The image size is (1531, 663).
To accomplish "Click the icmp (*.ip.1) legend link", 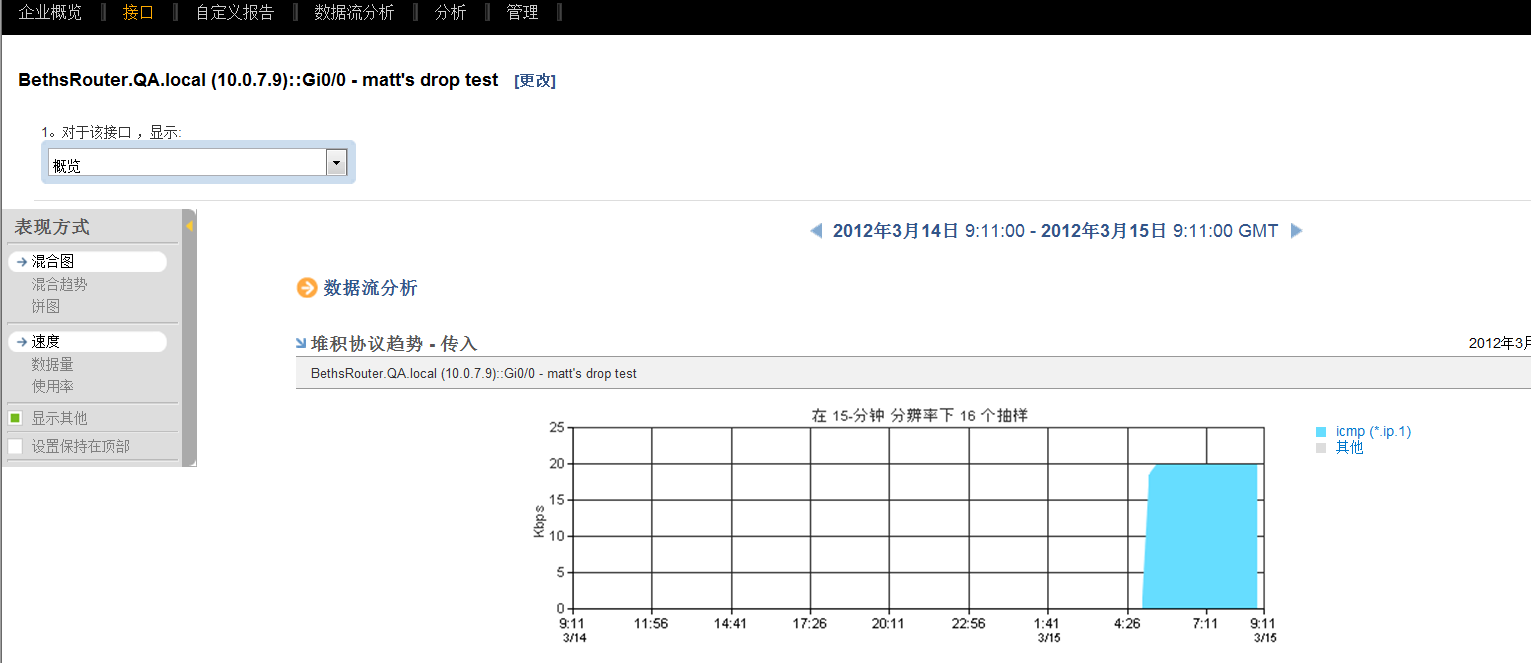I will [1373, 432].
